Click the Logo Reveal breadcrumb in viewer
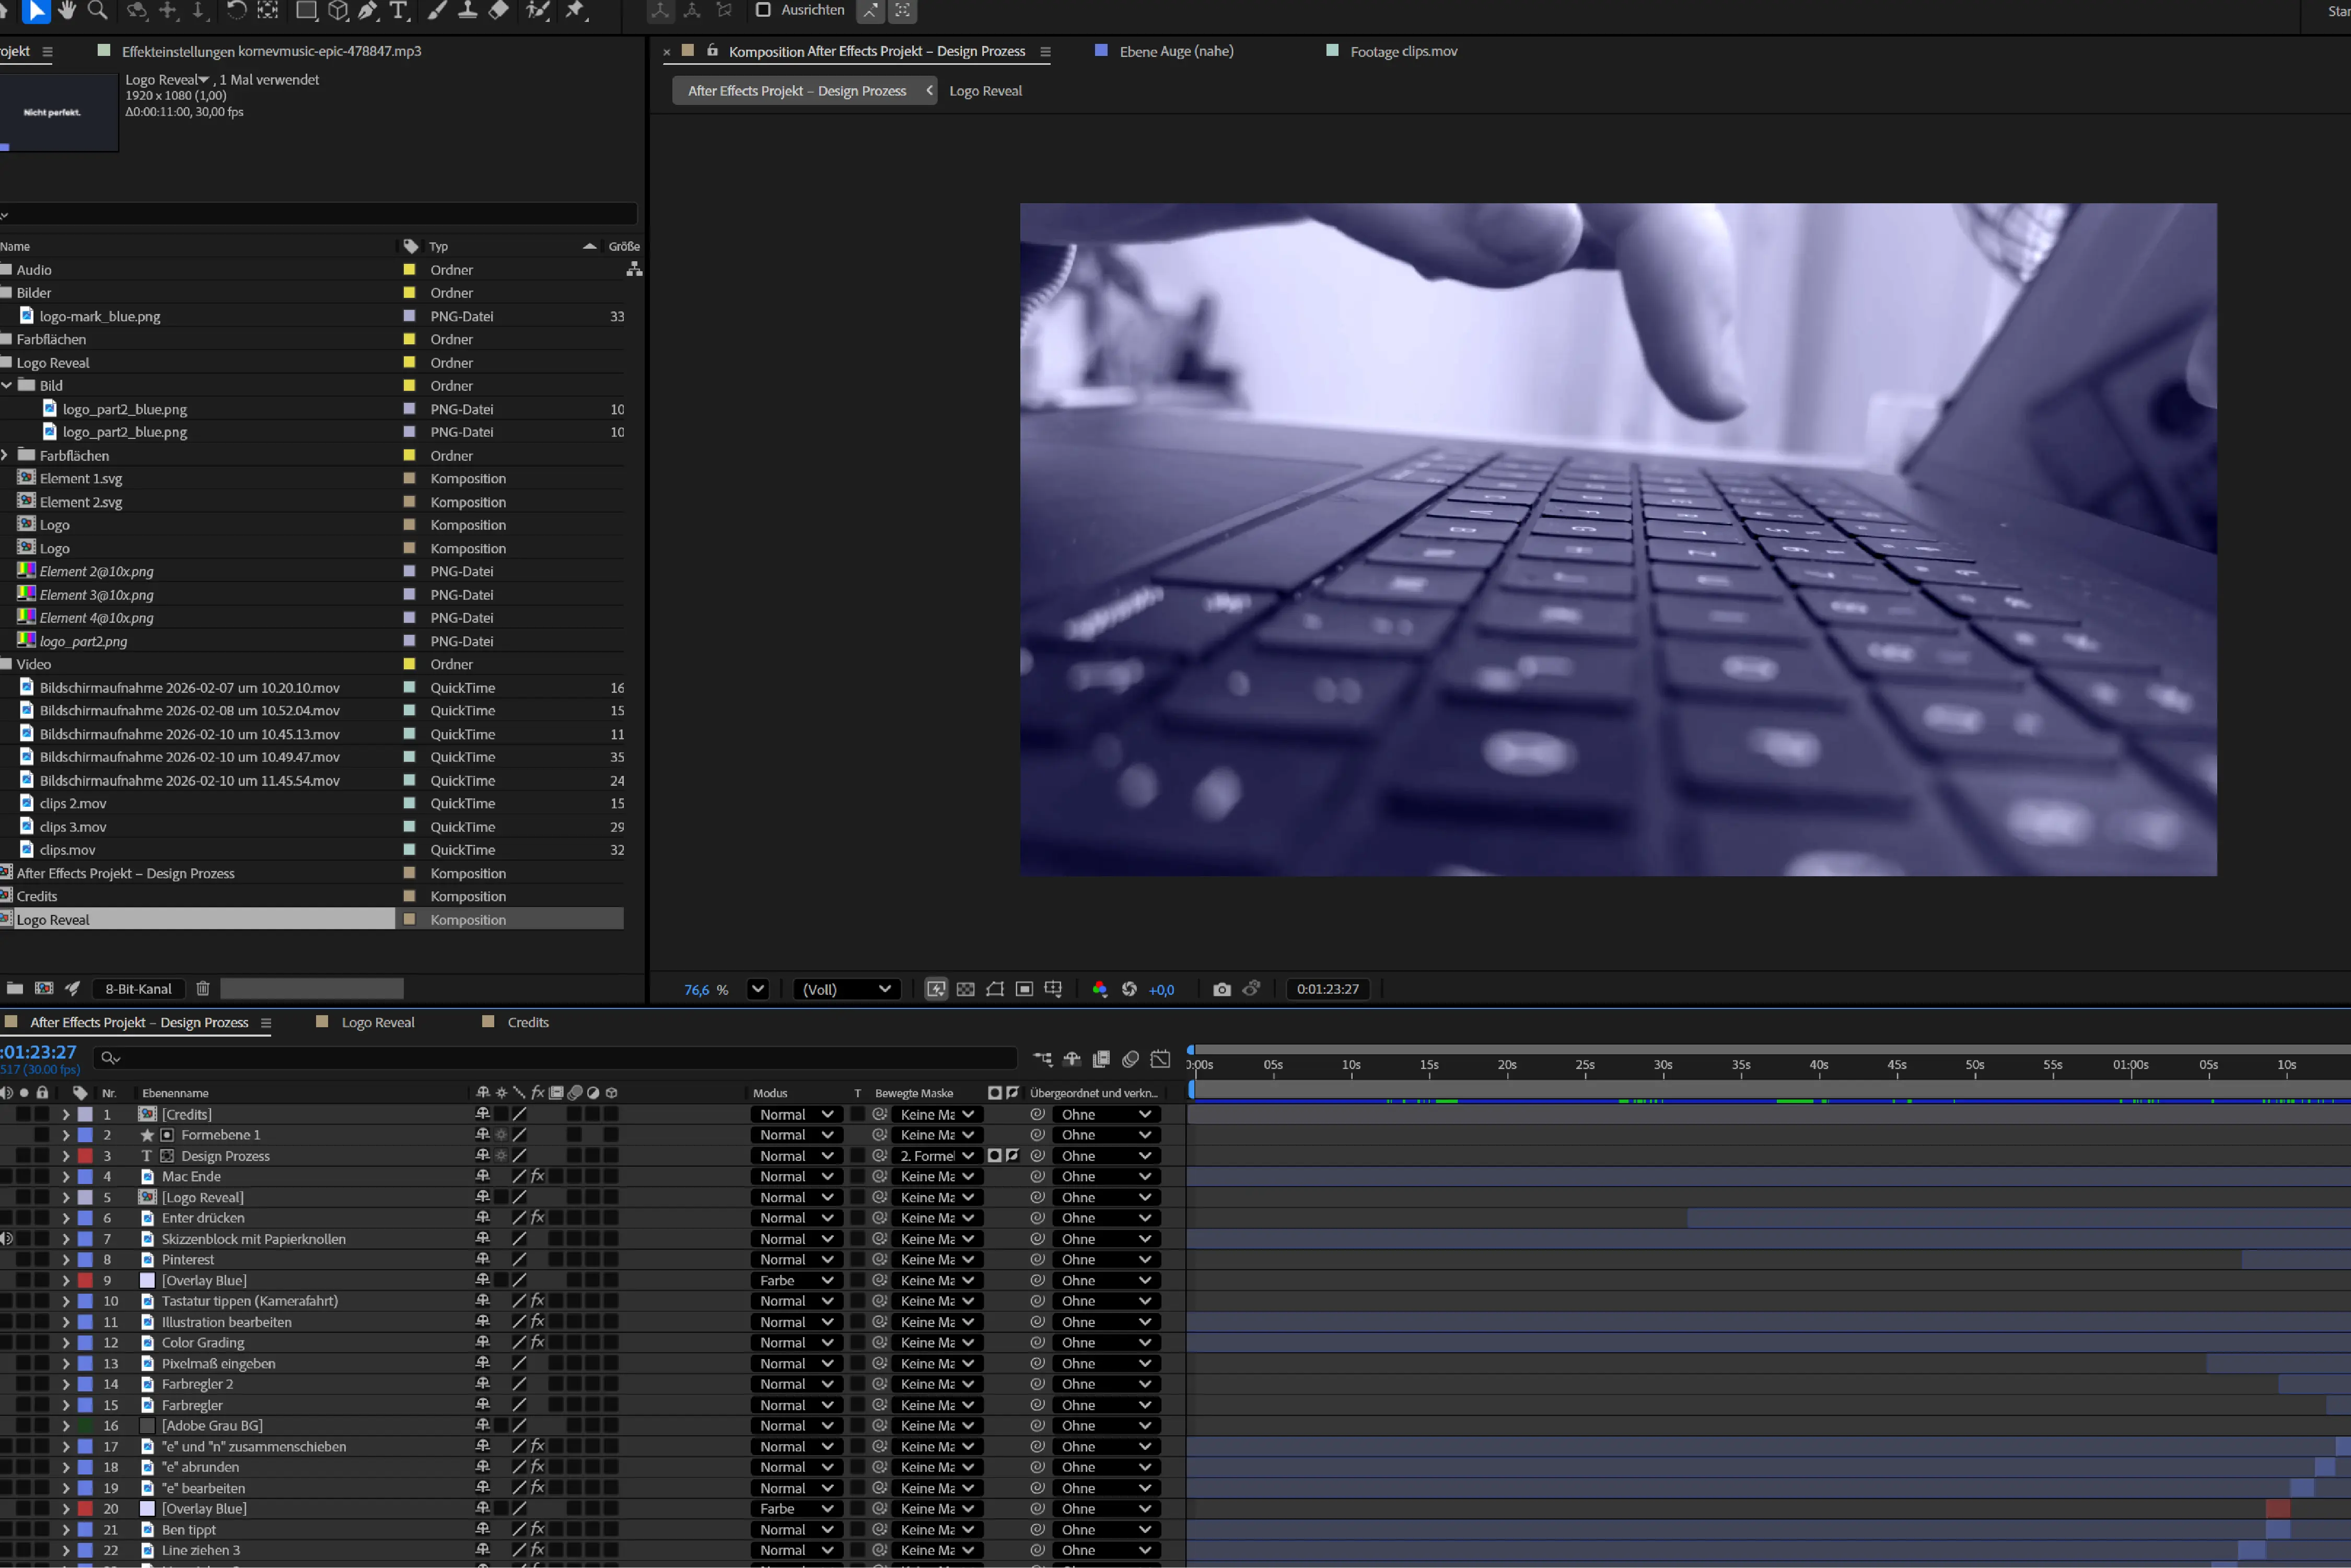Screen dimensions: 2351x1568 point(985,91)
